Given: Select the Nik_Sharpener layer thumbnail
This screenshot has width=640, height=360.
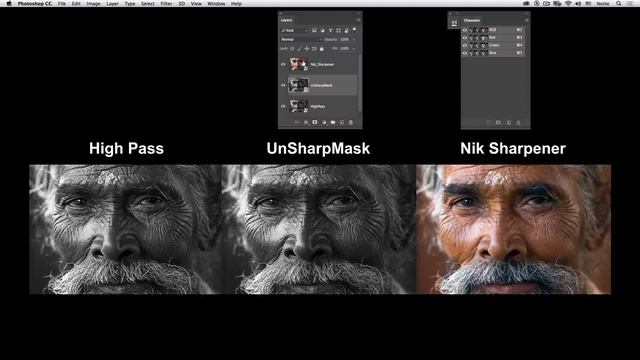Looking at the screenshot, I should point(299,64).
